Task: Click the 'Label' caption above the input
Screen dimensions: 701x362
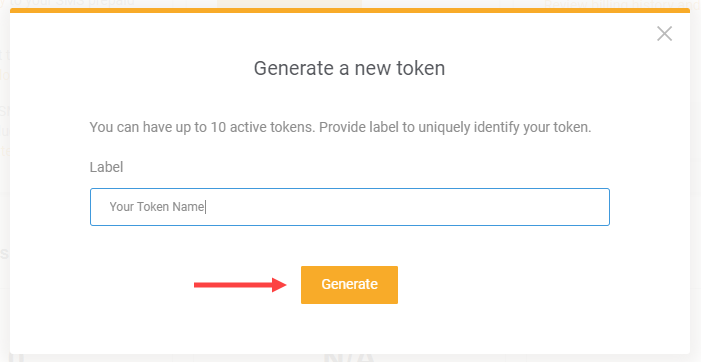Action: coord(106,167)
